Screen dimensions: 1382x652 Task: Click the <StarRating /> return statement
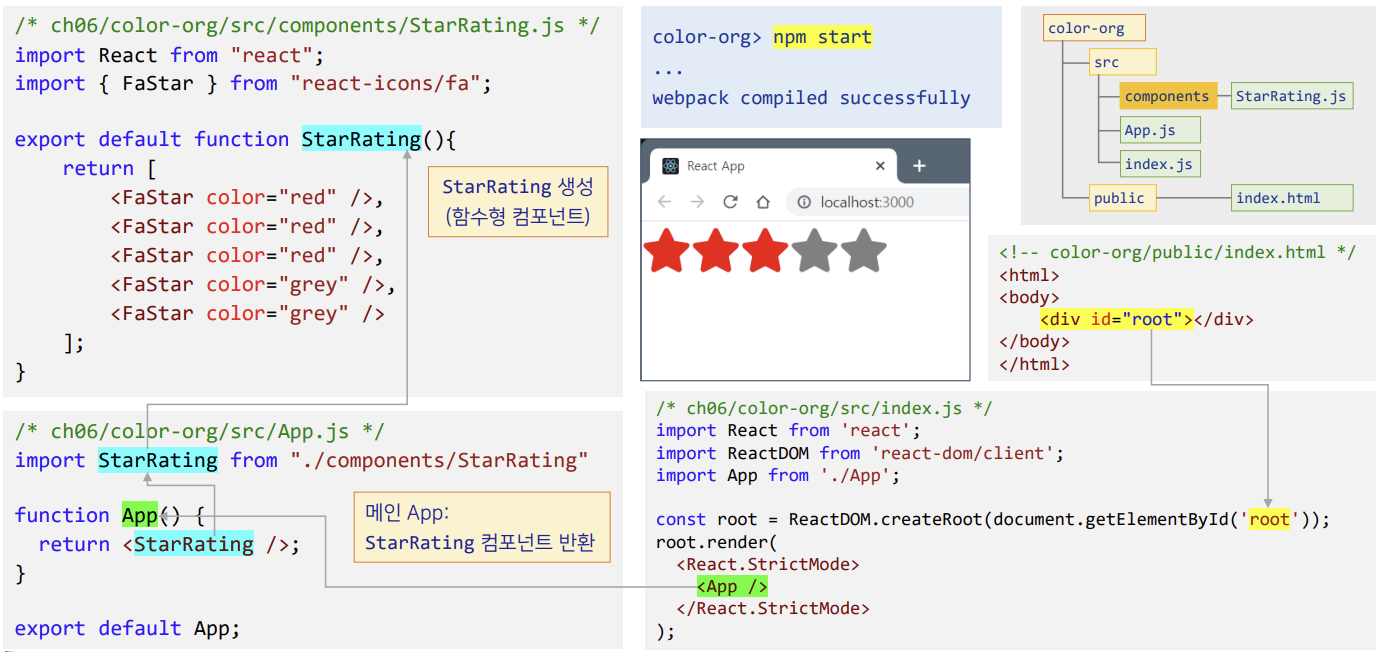[x=169, y=544]
